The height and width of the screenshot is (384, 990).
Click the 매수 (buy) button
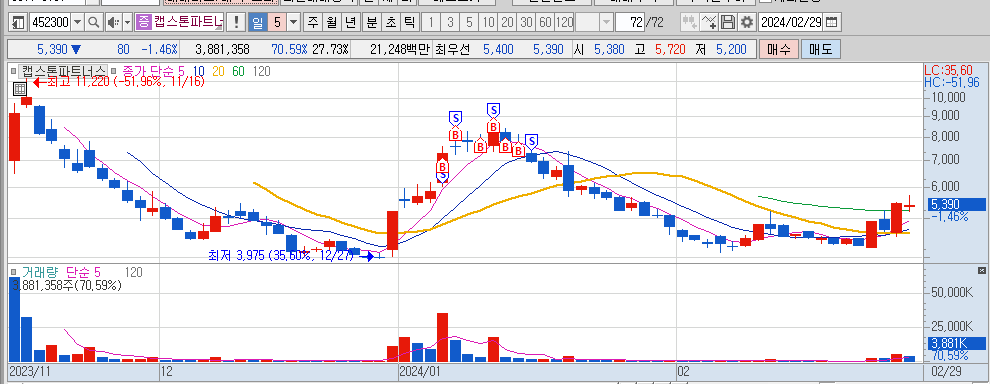[x=778, y=49]
